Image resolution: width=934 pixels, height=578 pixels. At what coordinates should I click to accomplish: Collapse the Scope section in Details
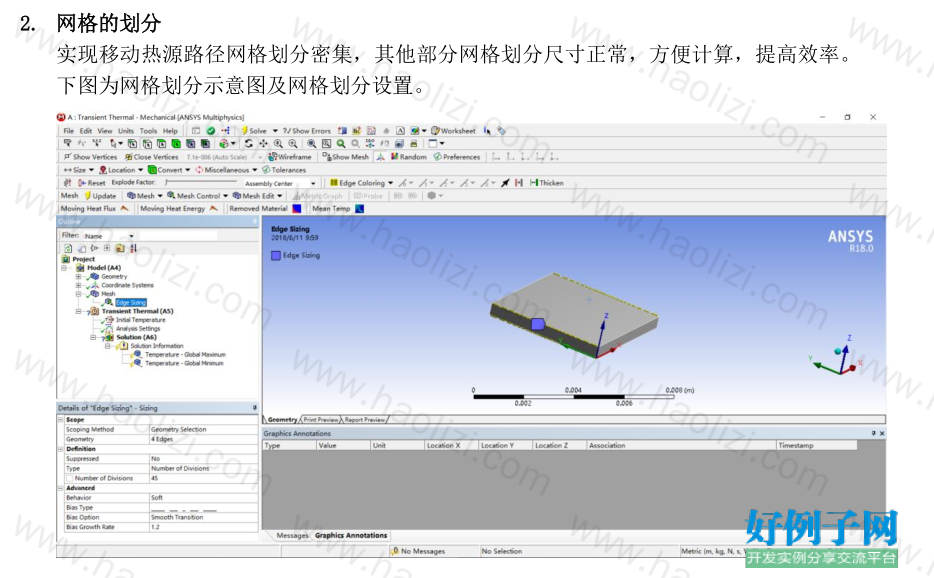point(61,419)
